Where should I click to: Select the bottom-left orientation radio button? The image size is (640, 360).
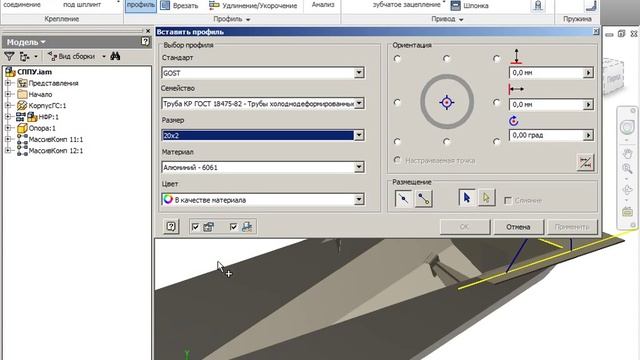[x=397, y=141]
